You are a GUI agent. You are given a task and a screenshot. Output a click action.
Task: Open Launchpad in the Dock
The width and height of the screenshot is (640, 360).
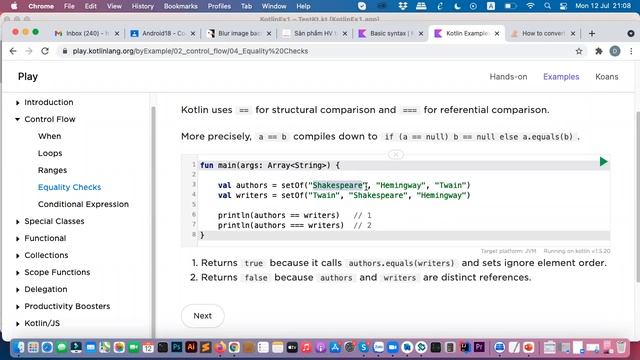[x=33, y=347]
